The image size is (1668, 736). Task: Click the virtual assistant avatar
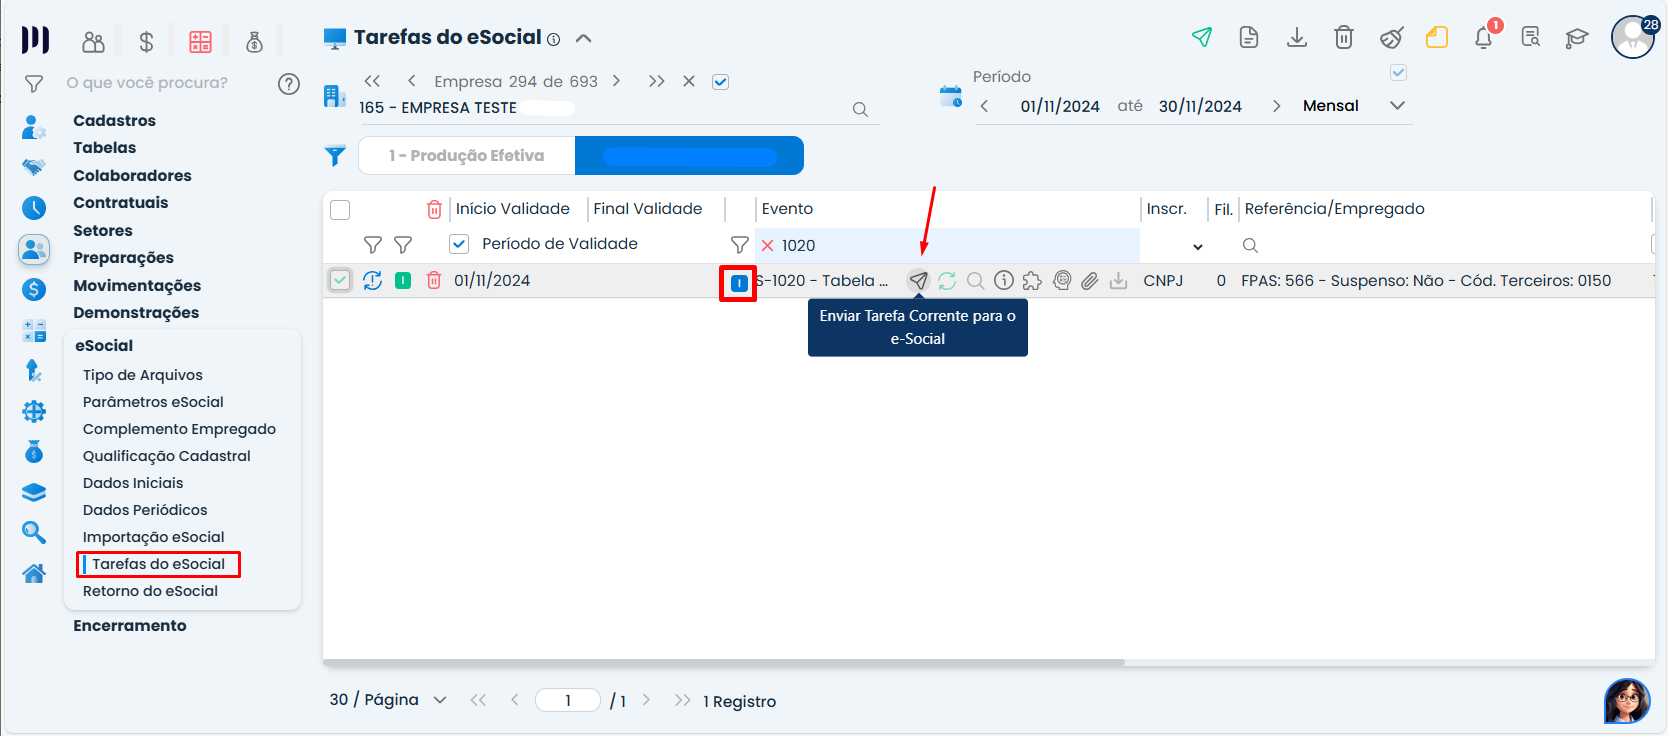(1627, 700)
